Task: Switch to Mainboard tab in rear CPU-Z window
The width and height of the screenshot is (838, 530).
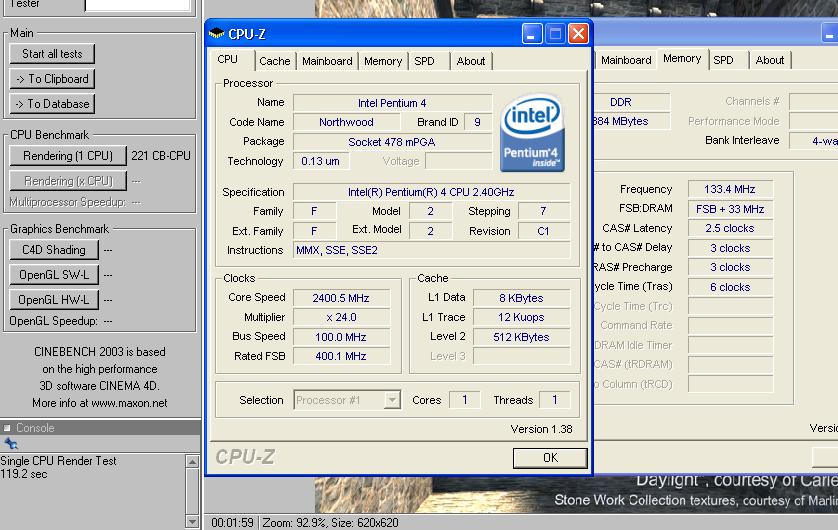Action: (626, 60)
